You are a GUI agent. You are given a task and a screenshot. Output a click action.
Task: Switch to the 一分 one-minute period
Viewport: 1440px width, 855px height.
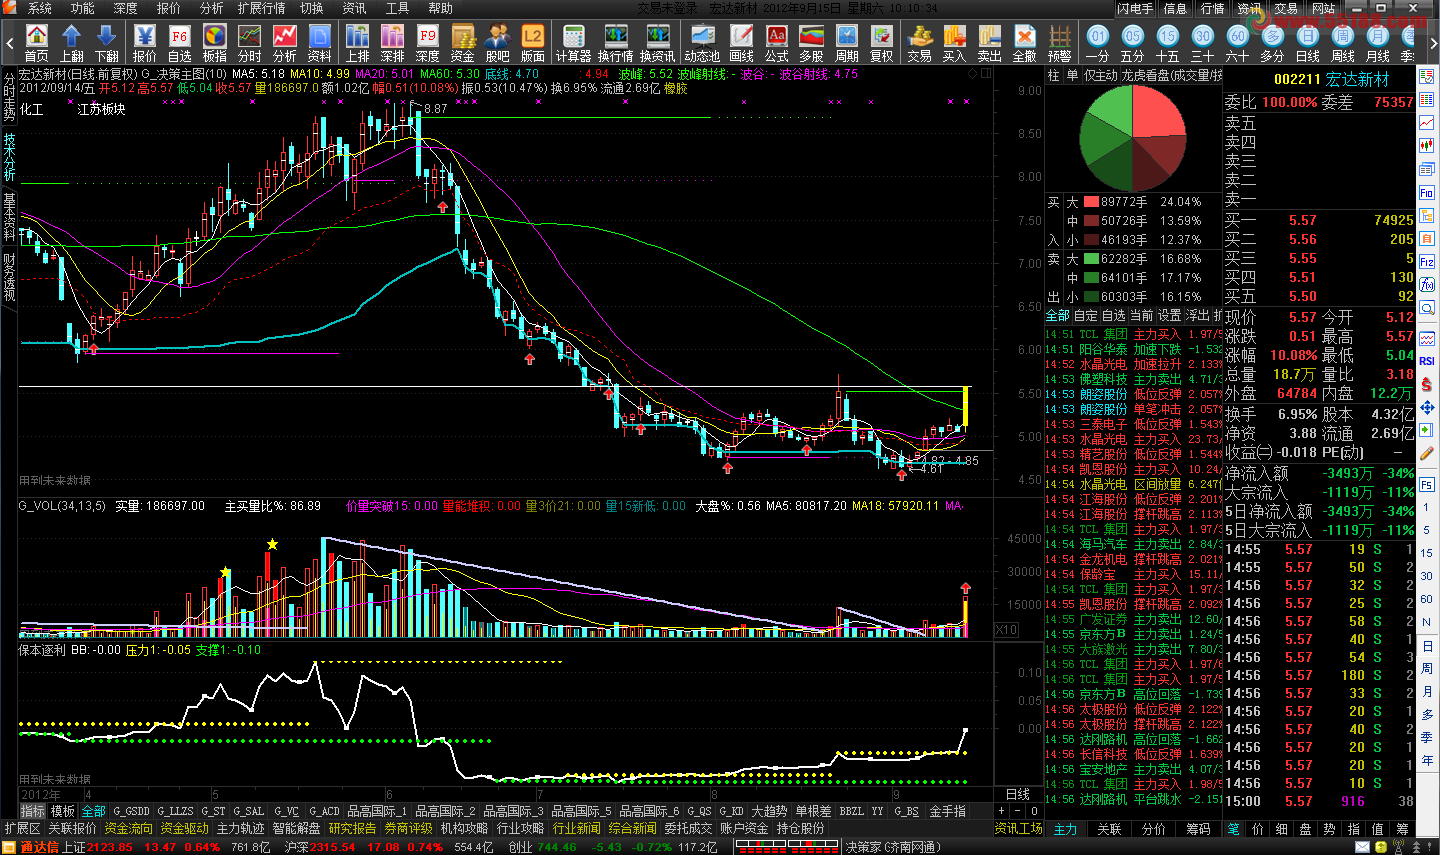(x=1098, y=44)
